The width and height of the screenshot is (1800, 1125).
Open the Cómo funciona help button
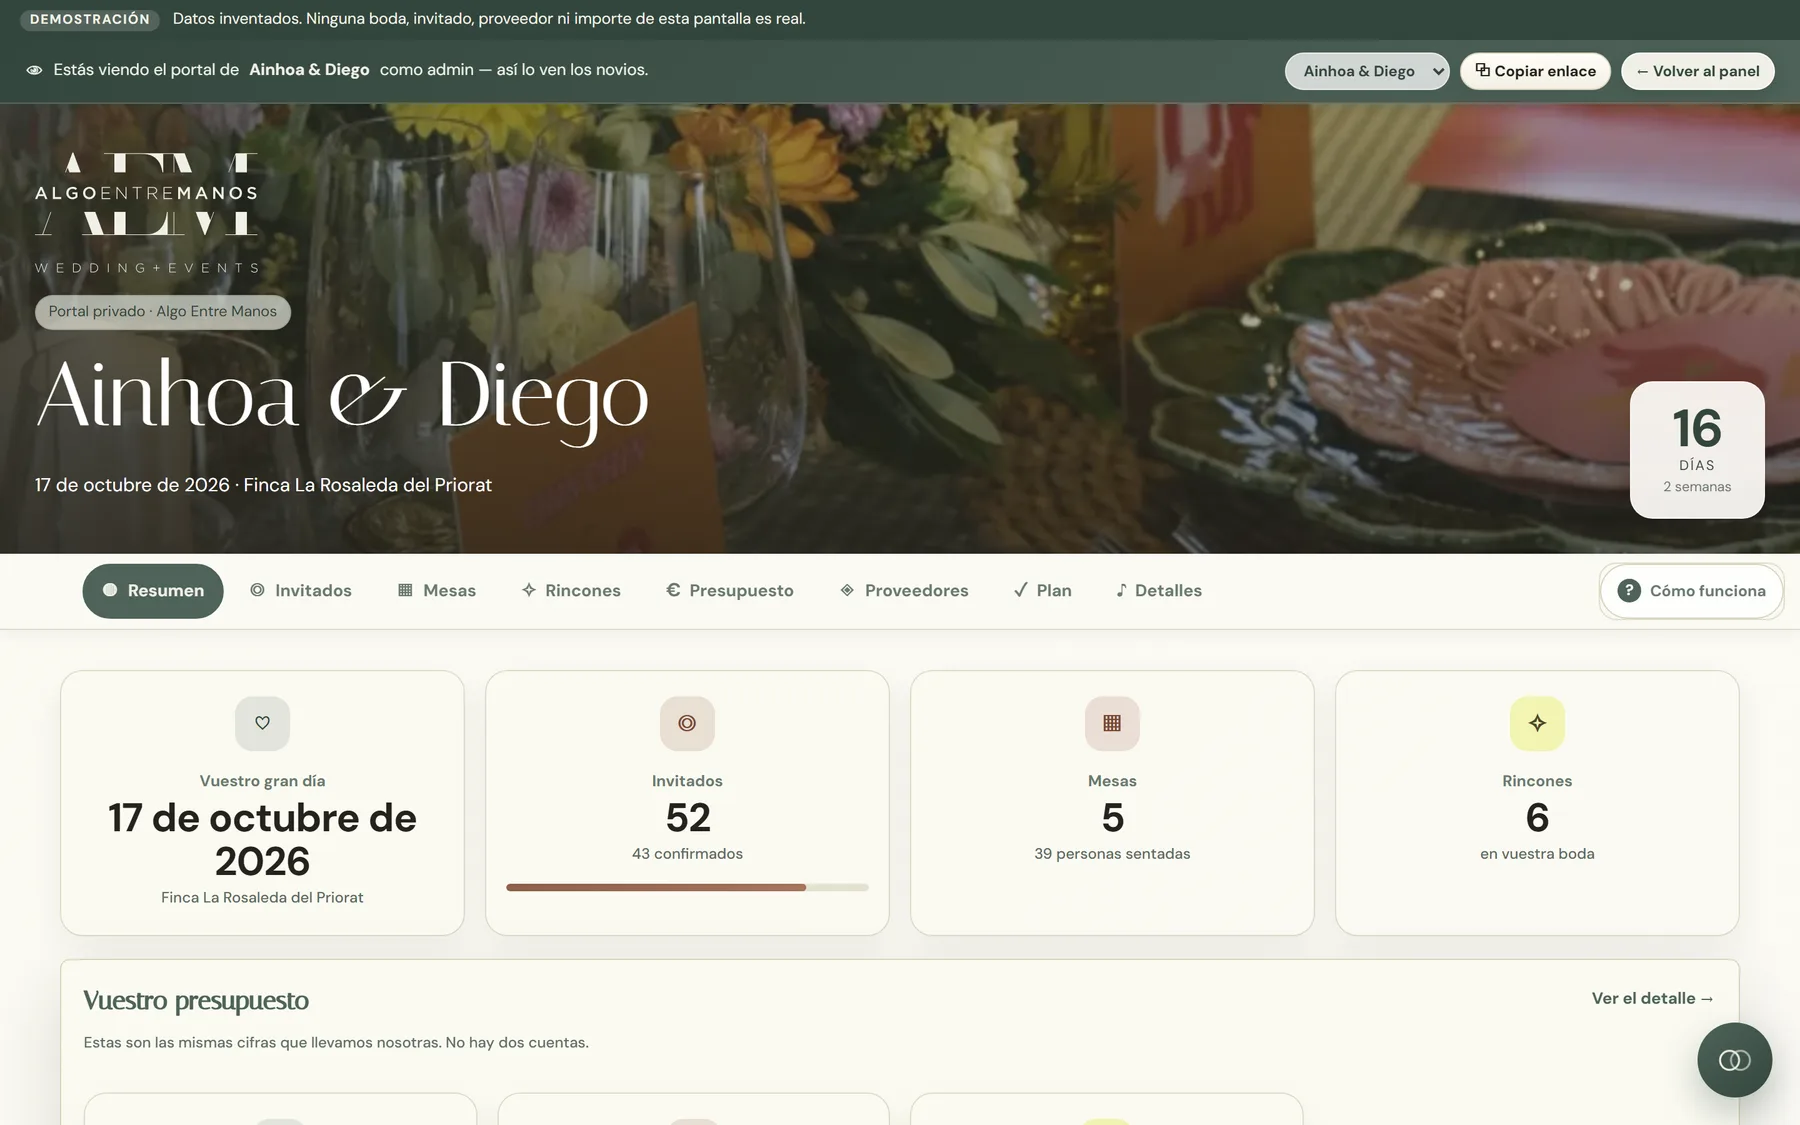point(1691,591)
